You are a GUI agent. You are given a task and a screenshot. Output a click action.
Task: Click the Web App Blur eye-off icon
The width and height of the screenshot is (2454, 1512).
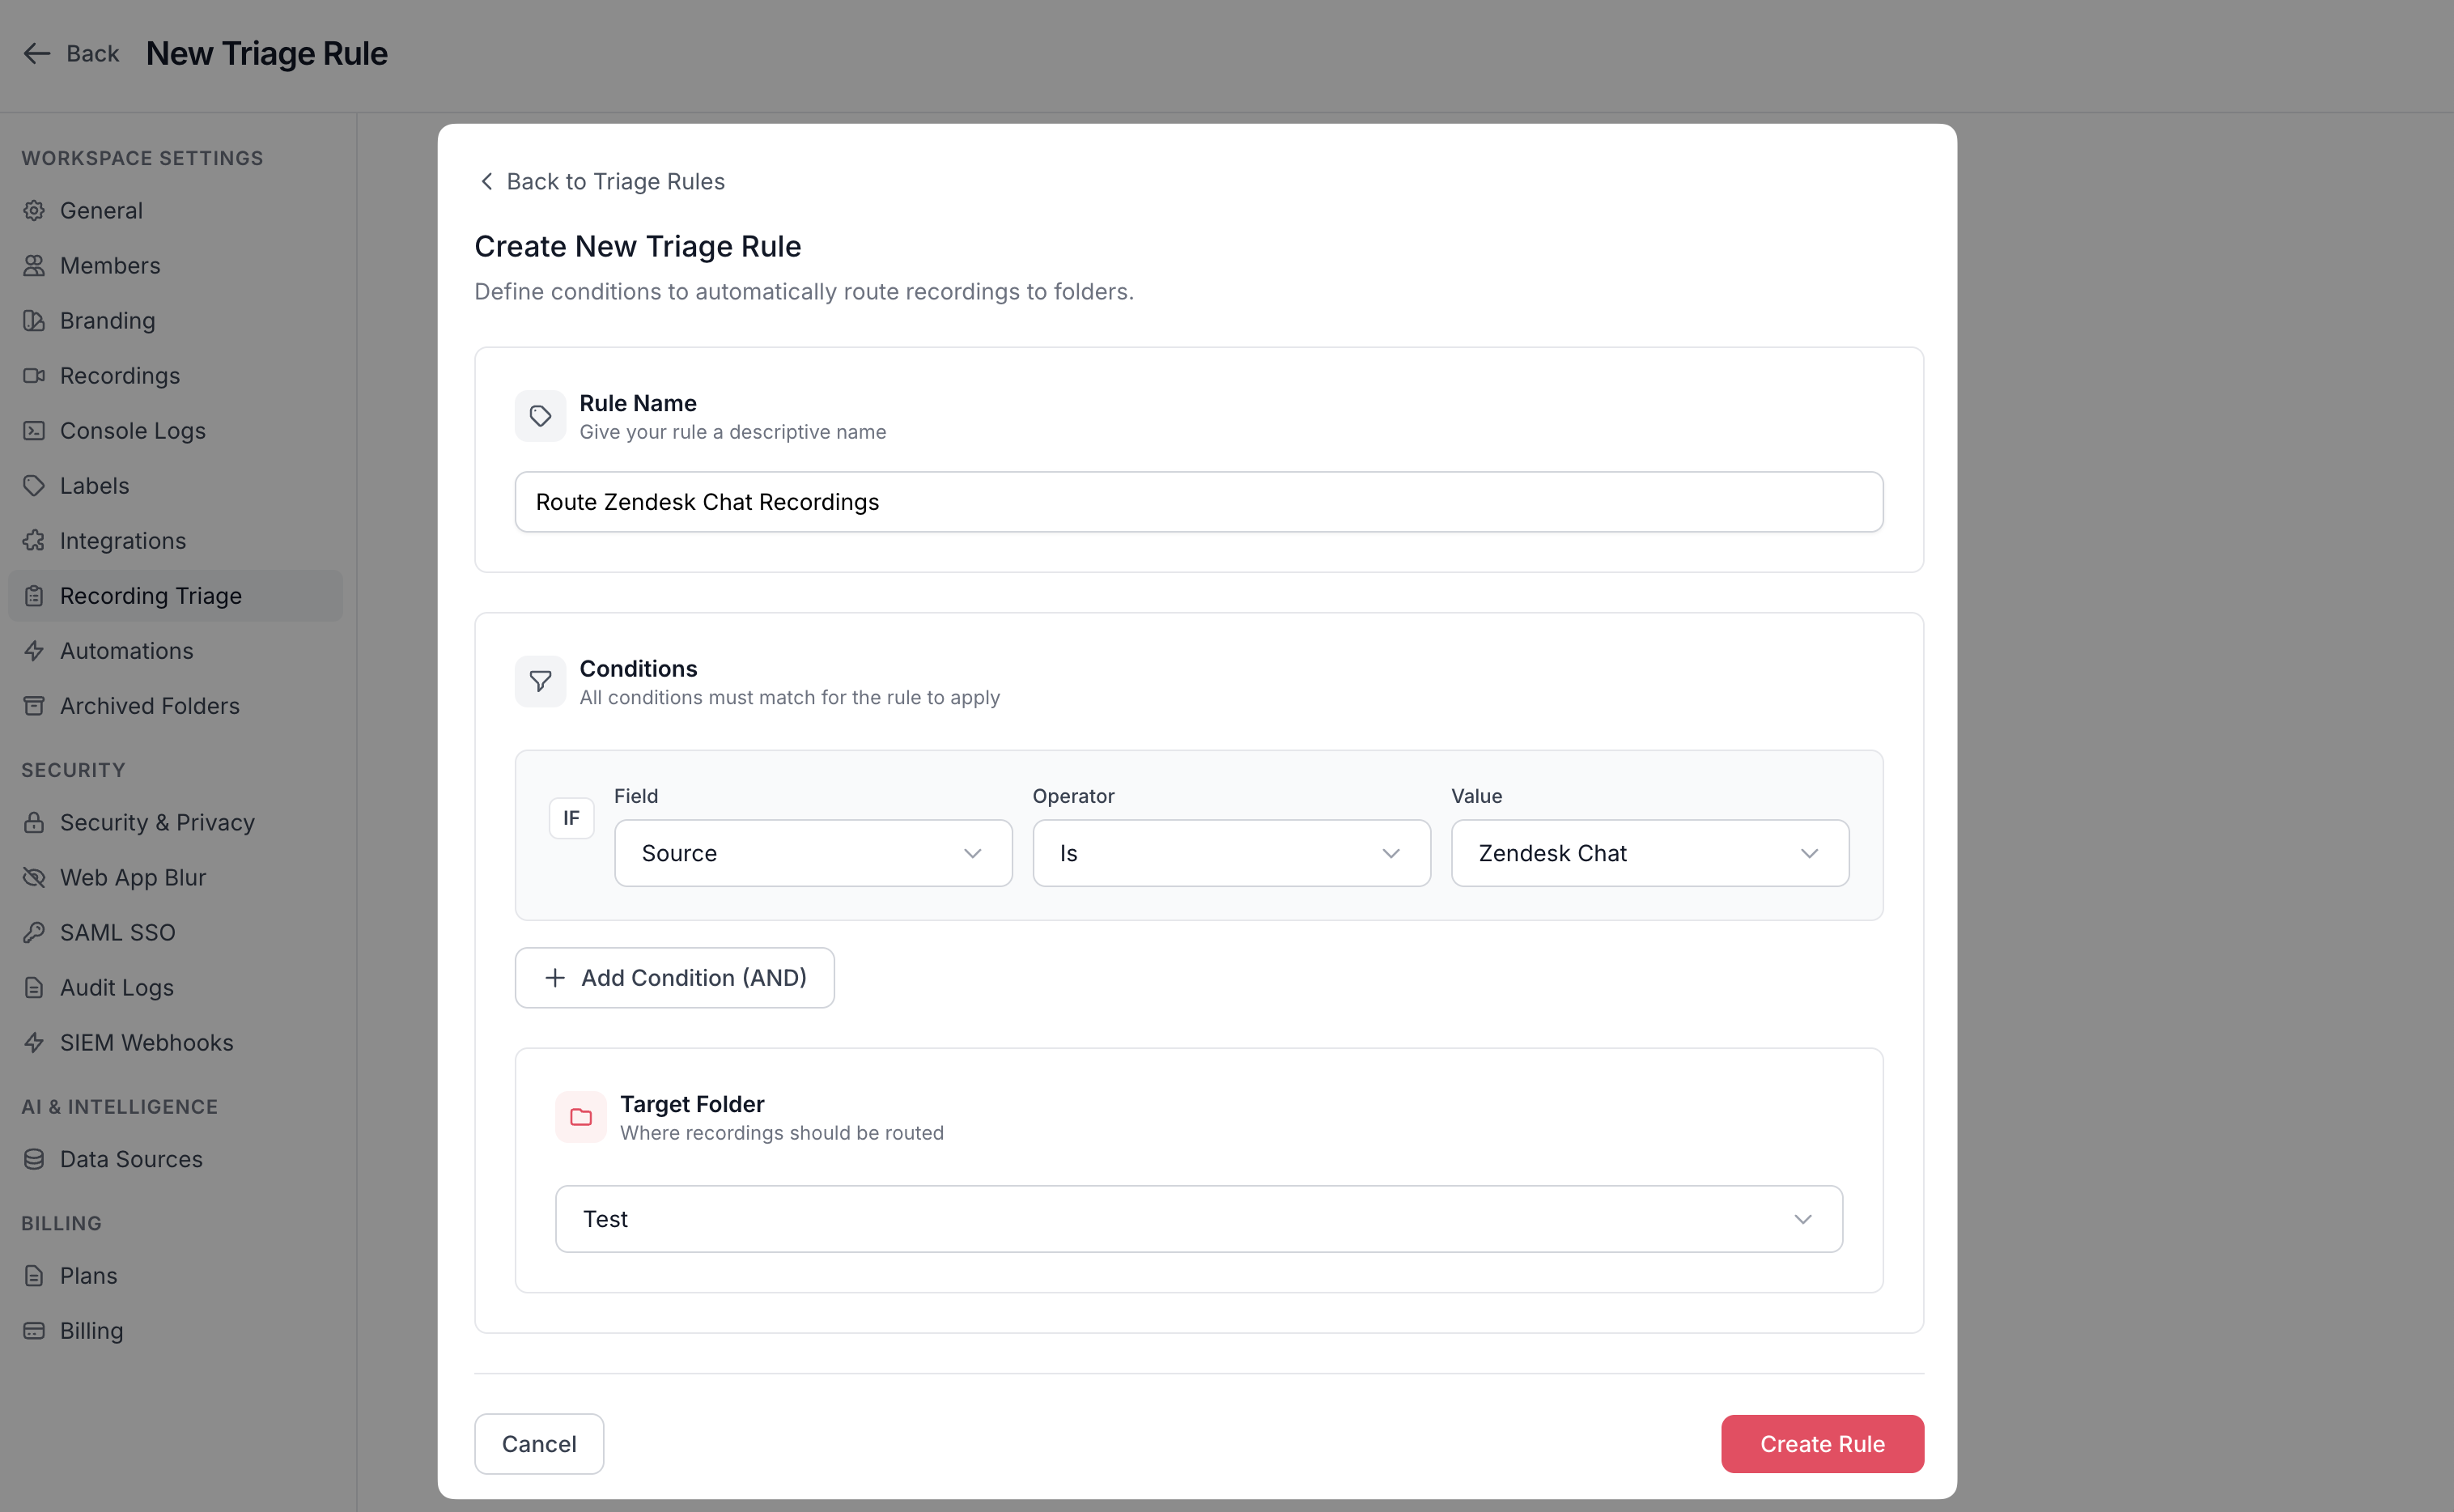pyautogui.click(x=34, y=877)
